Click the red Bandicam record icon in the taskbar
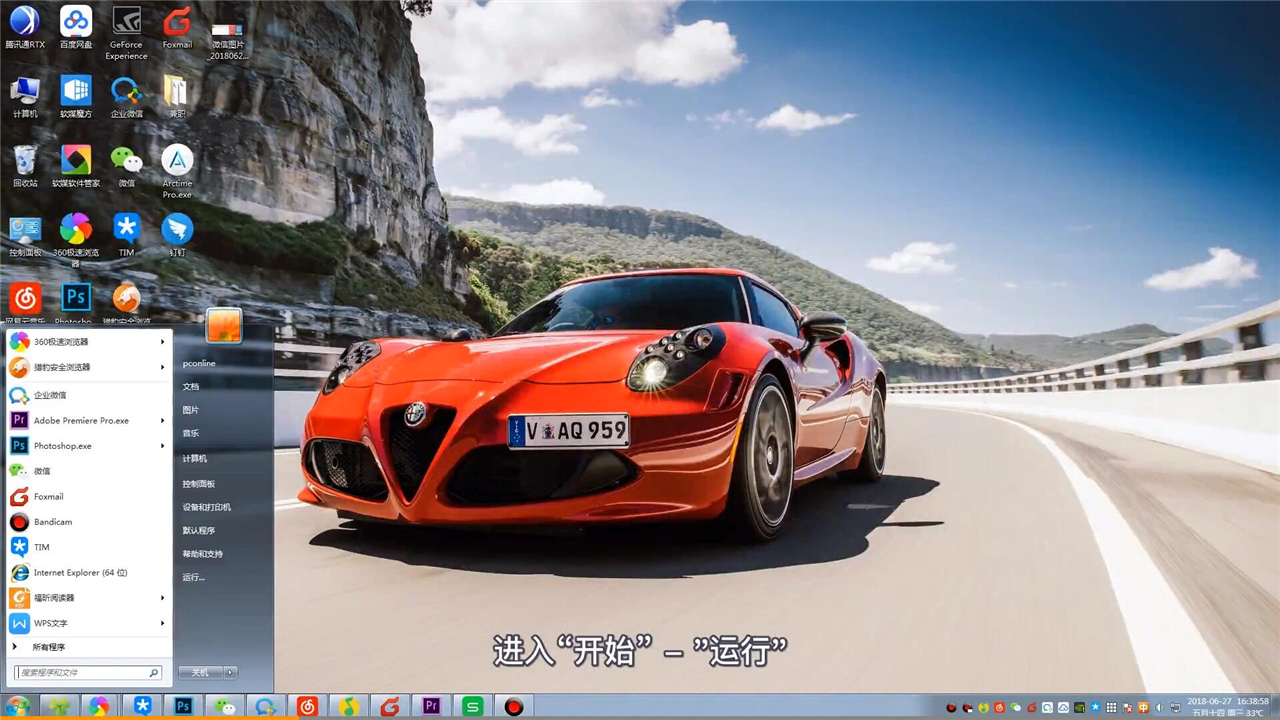 coord(514,707)
